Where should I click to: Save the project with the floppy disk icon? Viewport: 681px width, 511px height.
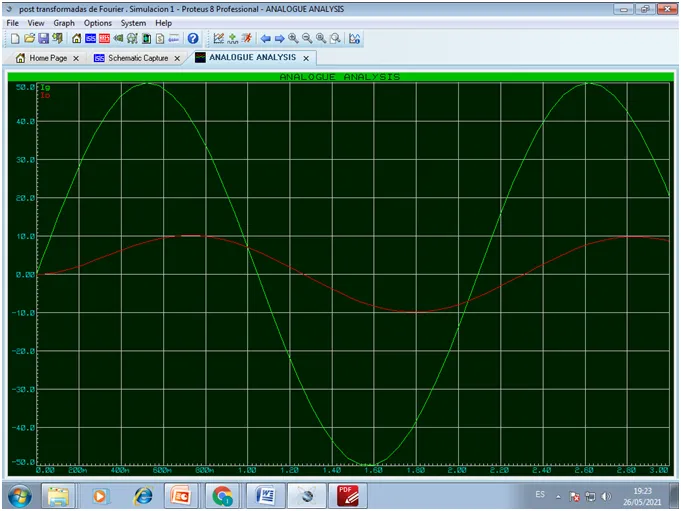43,39
